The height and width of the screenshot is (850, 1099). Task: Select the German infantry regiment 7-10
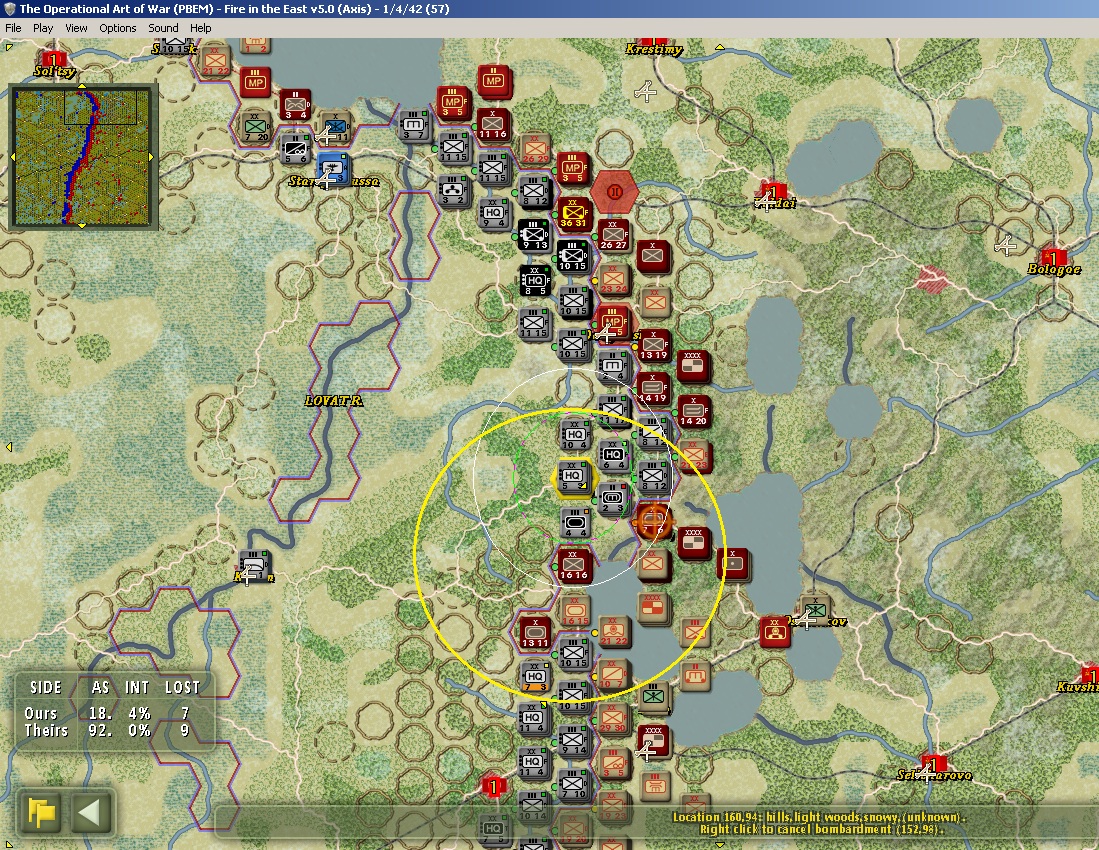pyautogui.click(x=573, y=785)
